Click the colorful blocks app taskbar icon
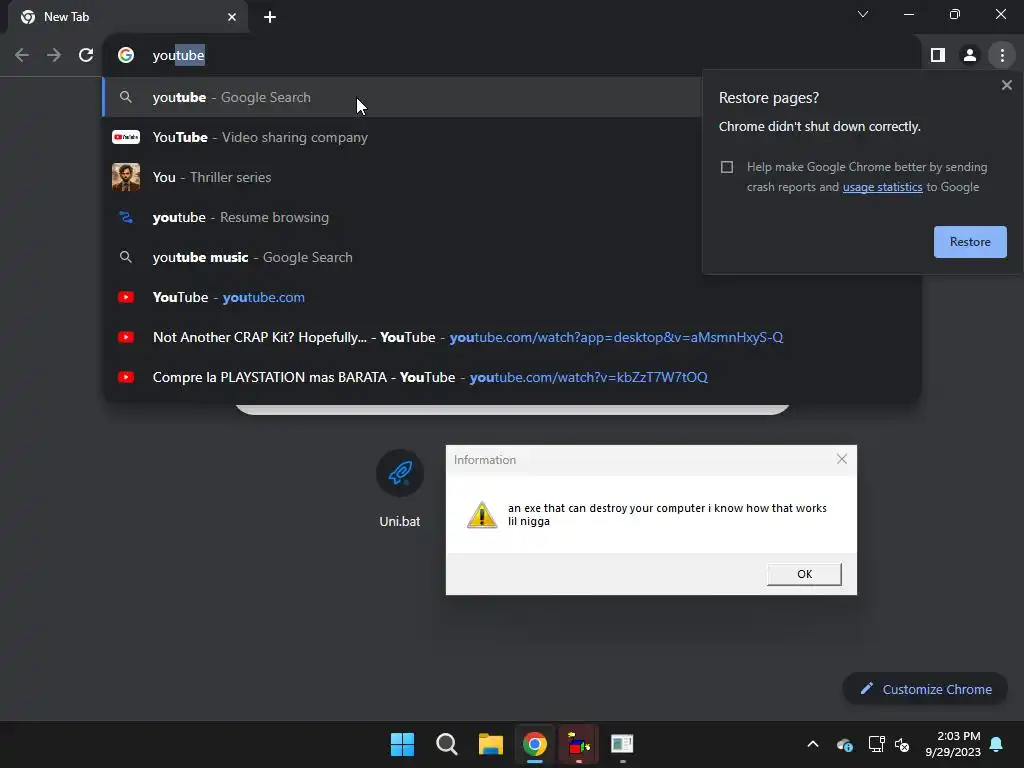The width and height of the screenshot is (1024, 768). (579, 744)
